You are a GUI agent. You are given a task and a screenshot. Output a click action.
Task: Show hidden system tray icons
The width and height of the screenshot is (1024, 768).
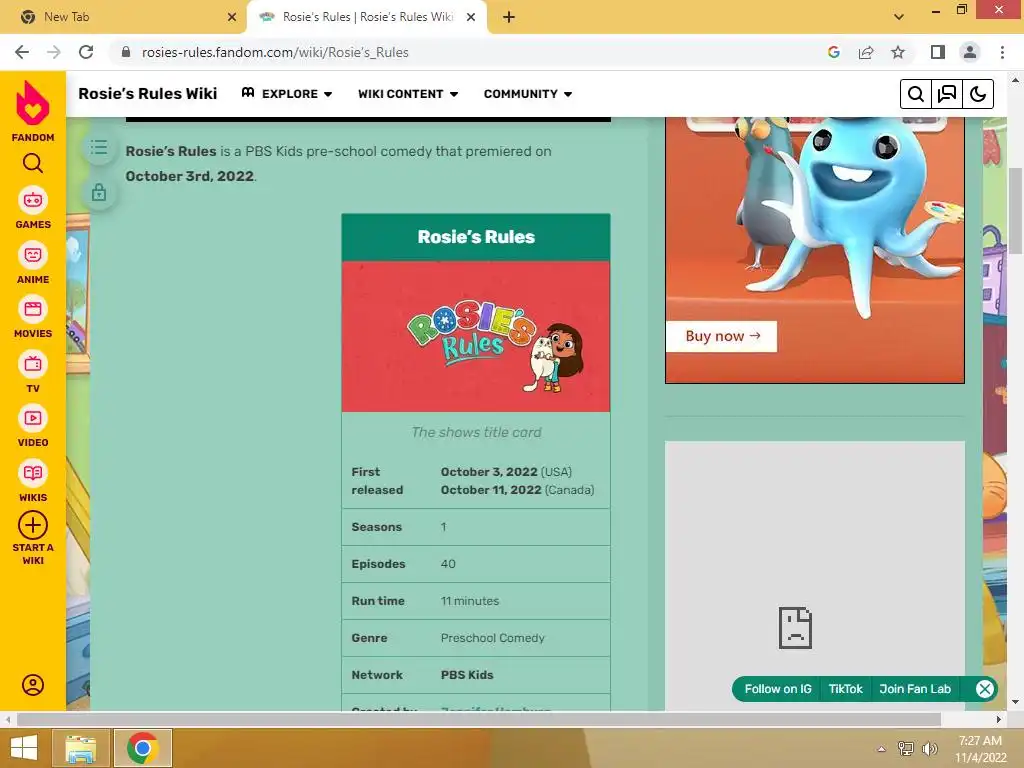click(882, 749)
